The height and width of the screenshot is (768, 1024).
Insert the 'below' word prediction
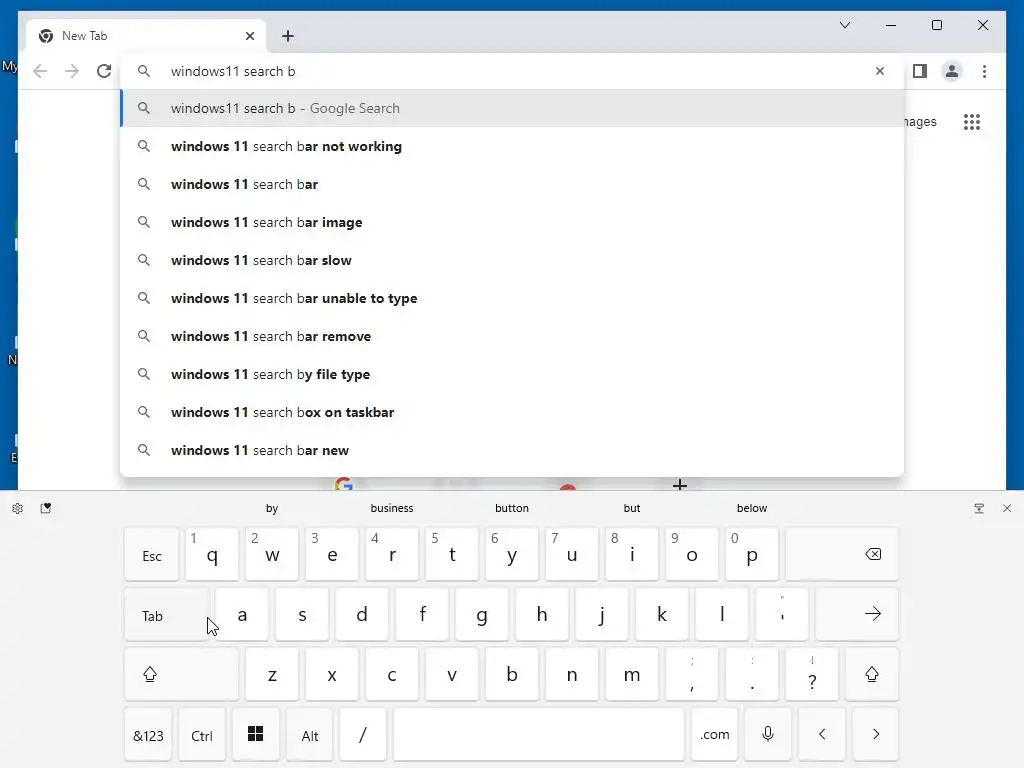(x=752, y=508)
